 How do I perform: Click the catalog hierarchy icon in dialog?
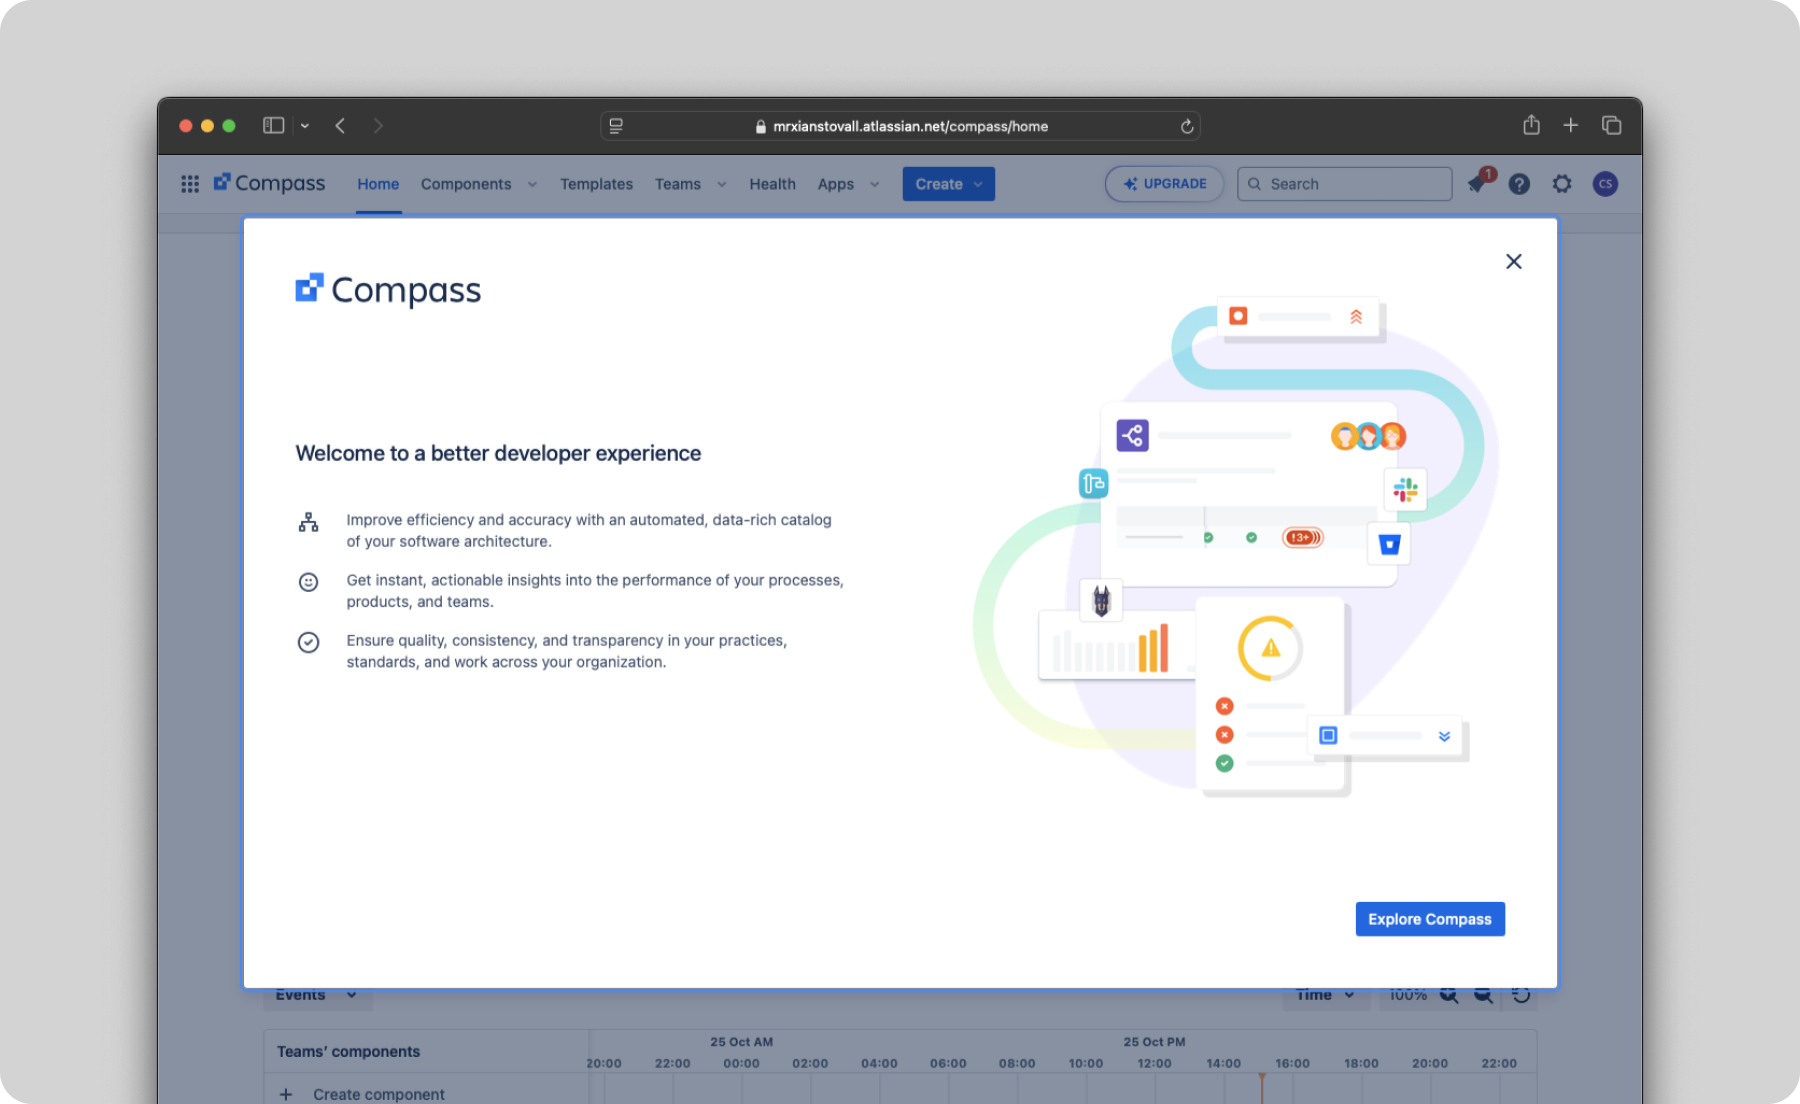(x=308, y=522)
